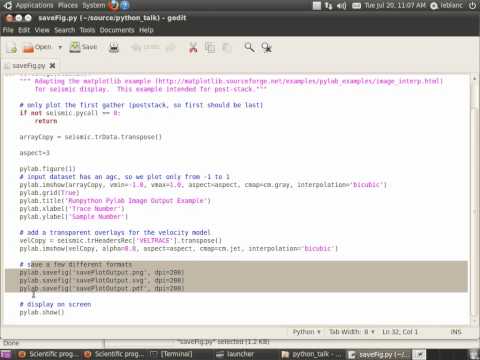Click the arrayCopy transpose assignment line

pyautogui.click(x=91, y=137)
